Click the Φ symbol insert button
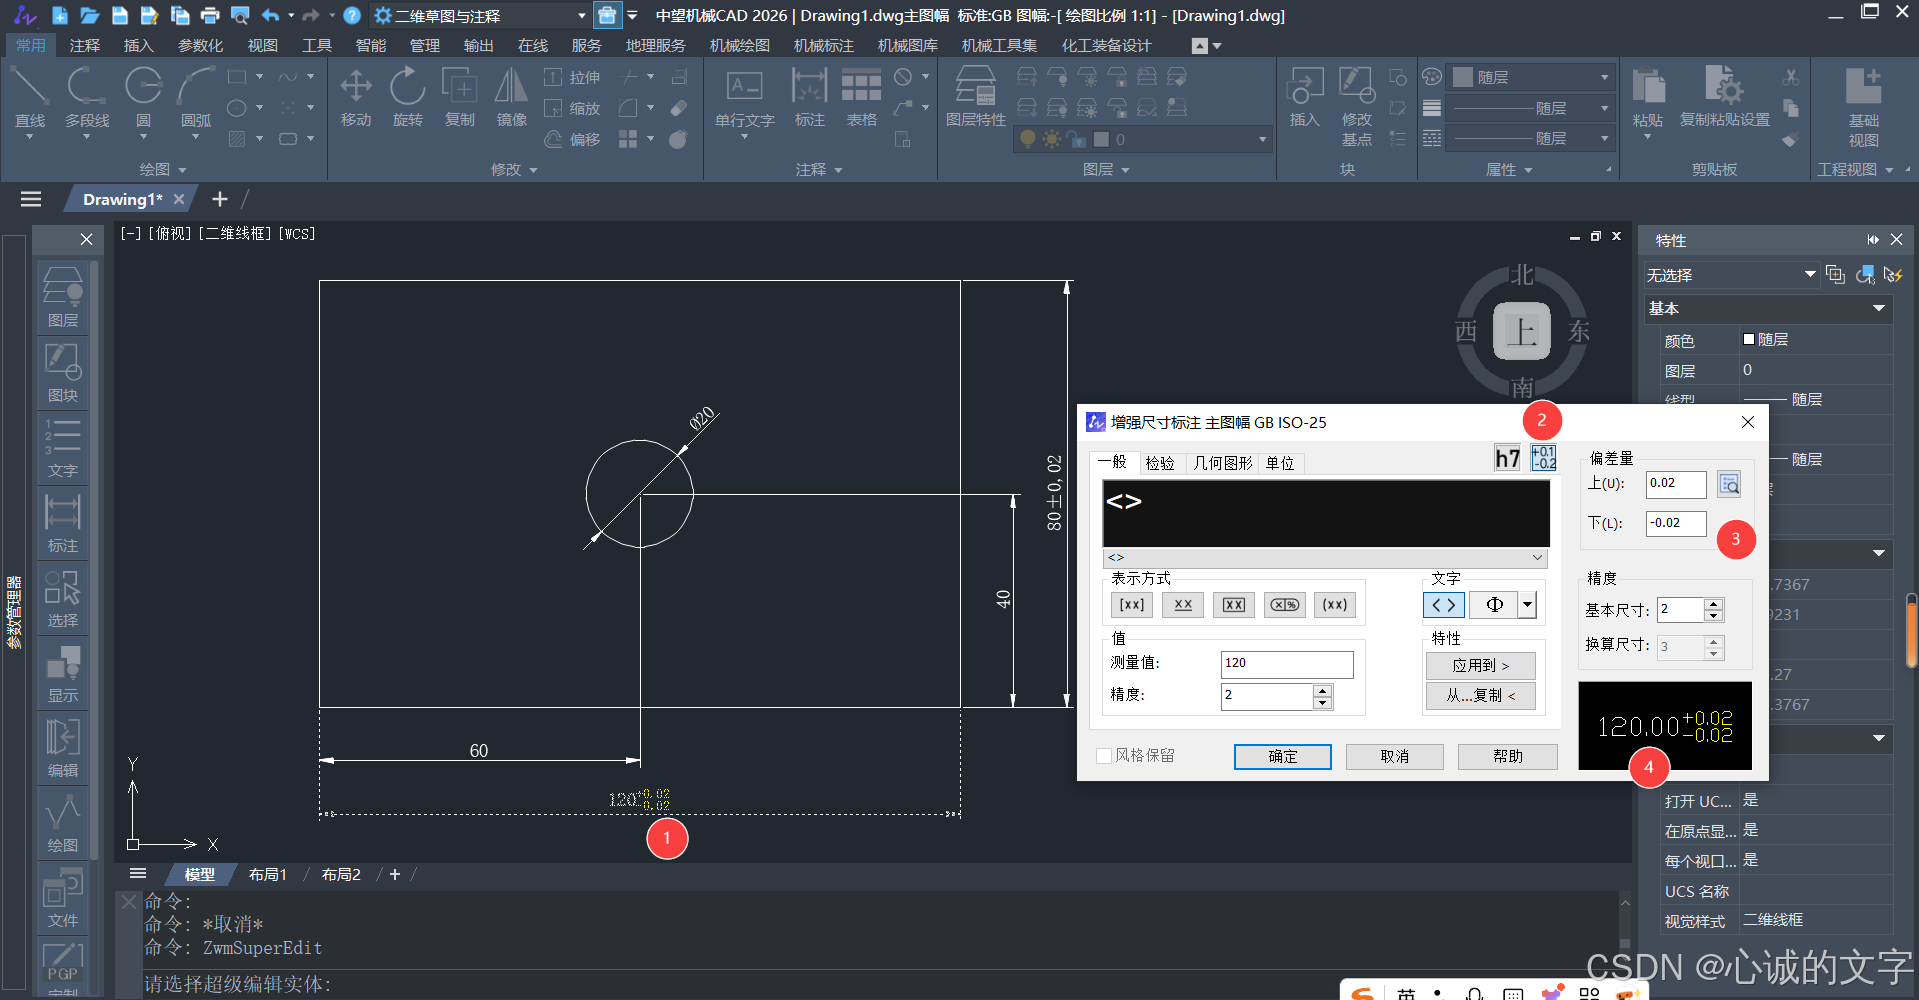Viewport: 1919px width, 1000px height. pyautogui.click(x=1494, y=605)
